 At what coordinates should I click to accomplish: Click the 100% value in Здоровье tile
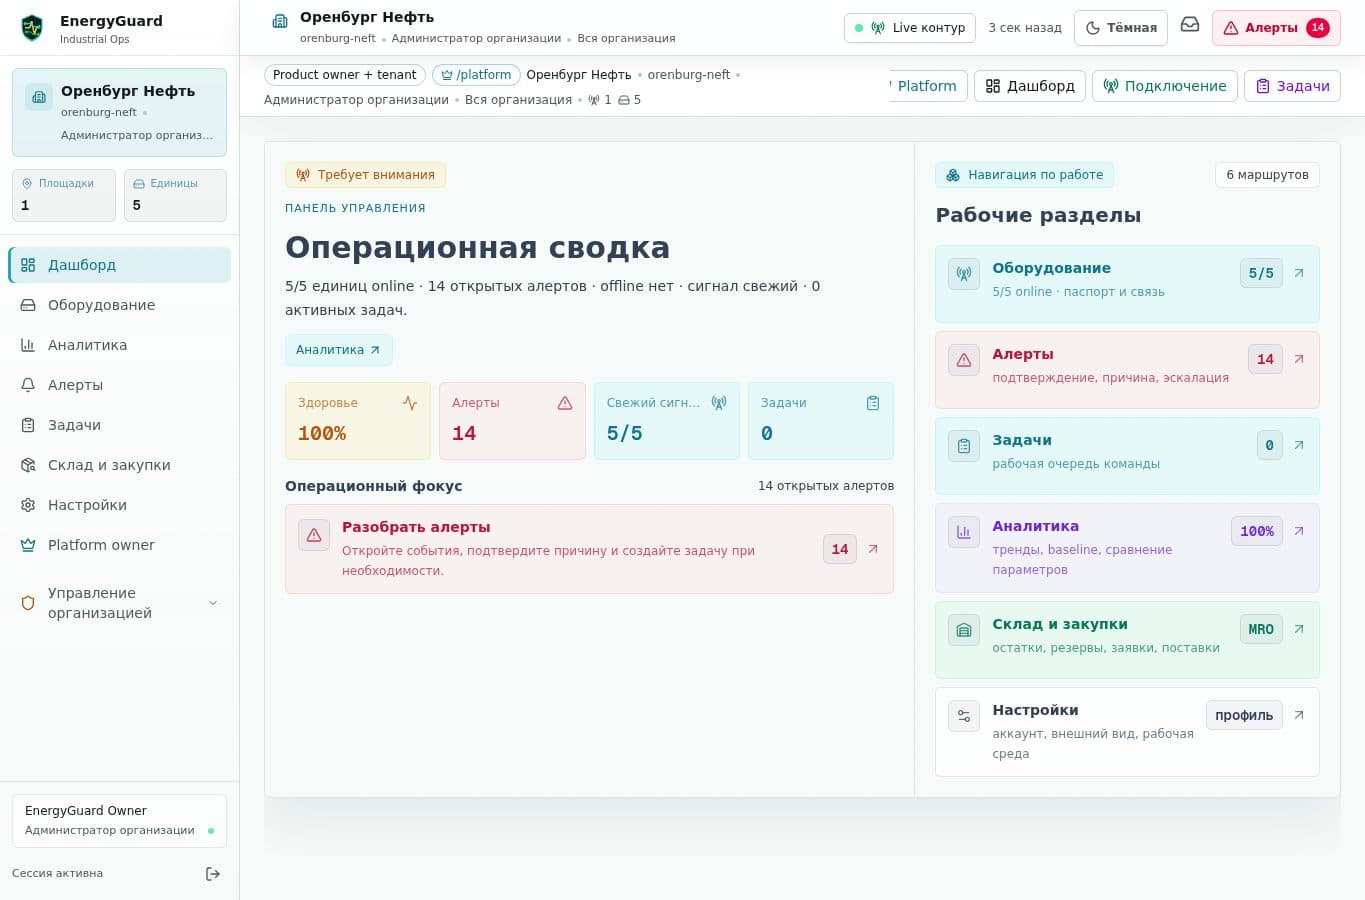point(322,434)
